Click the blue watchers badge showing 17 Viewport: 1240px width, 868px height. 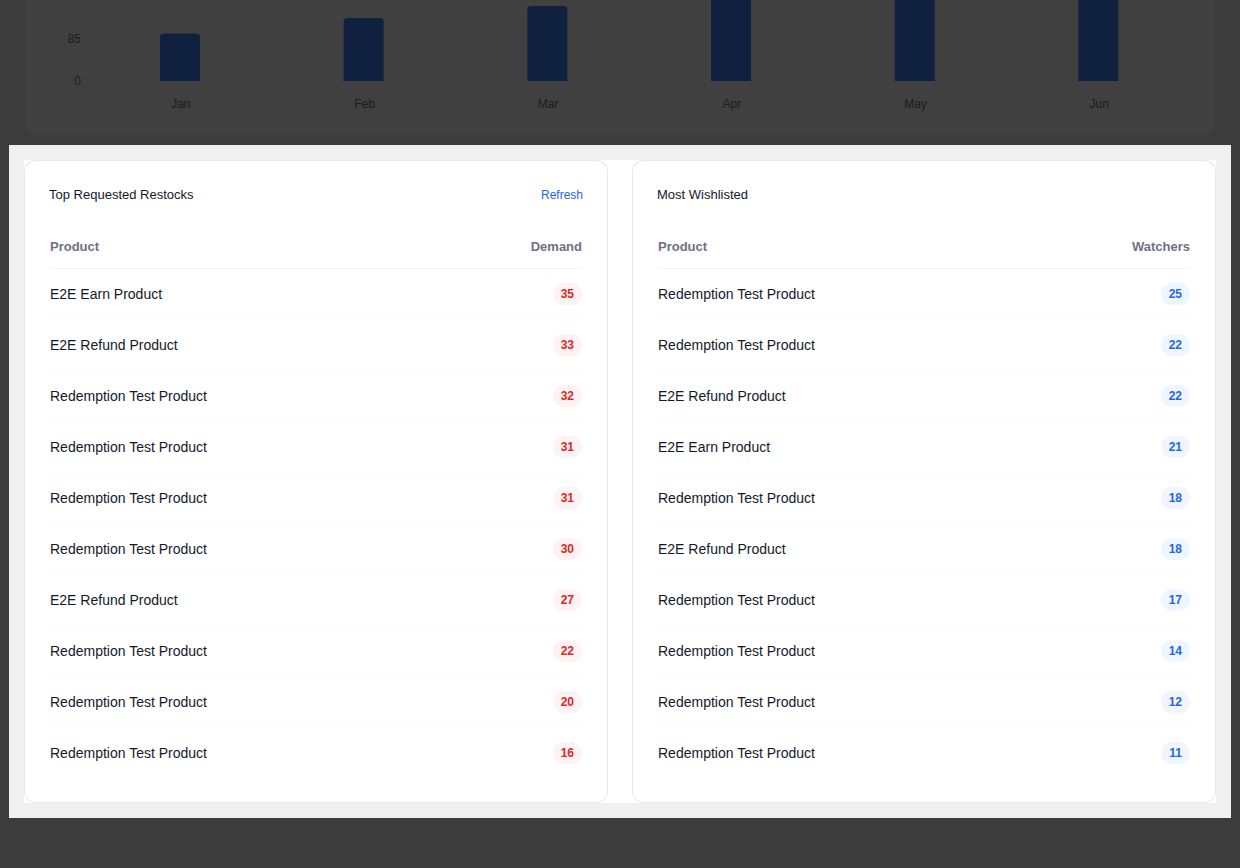point(1175,600)
